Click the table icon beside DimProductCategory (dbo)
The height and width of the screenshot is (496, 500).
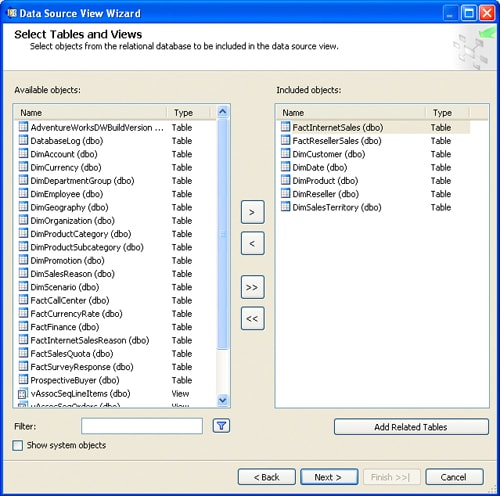[23, 233]
